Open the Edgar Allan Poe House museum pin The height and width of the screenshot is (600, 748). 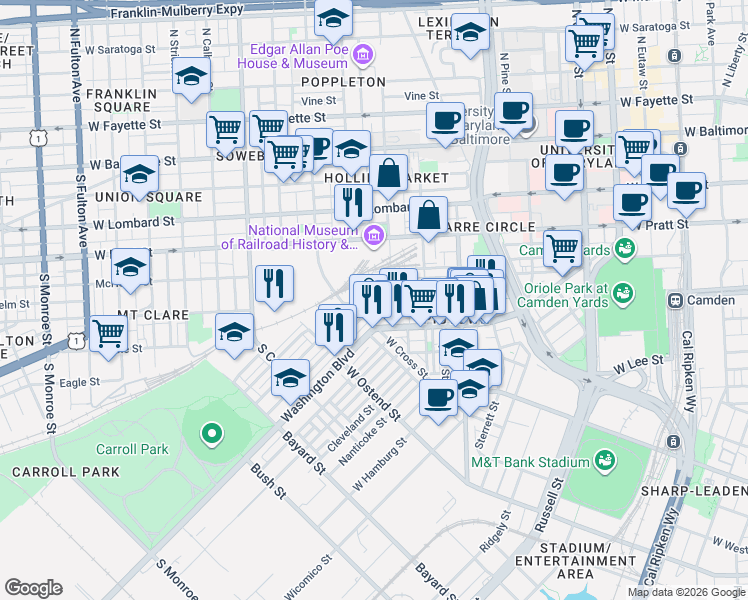[363, 55]
